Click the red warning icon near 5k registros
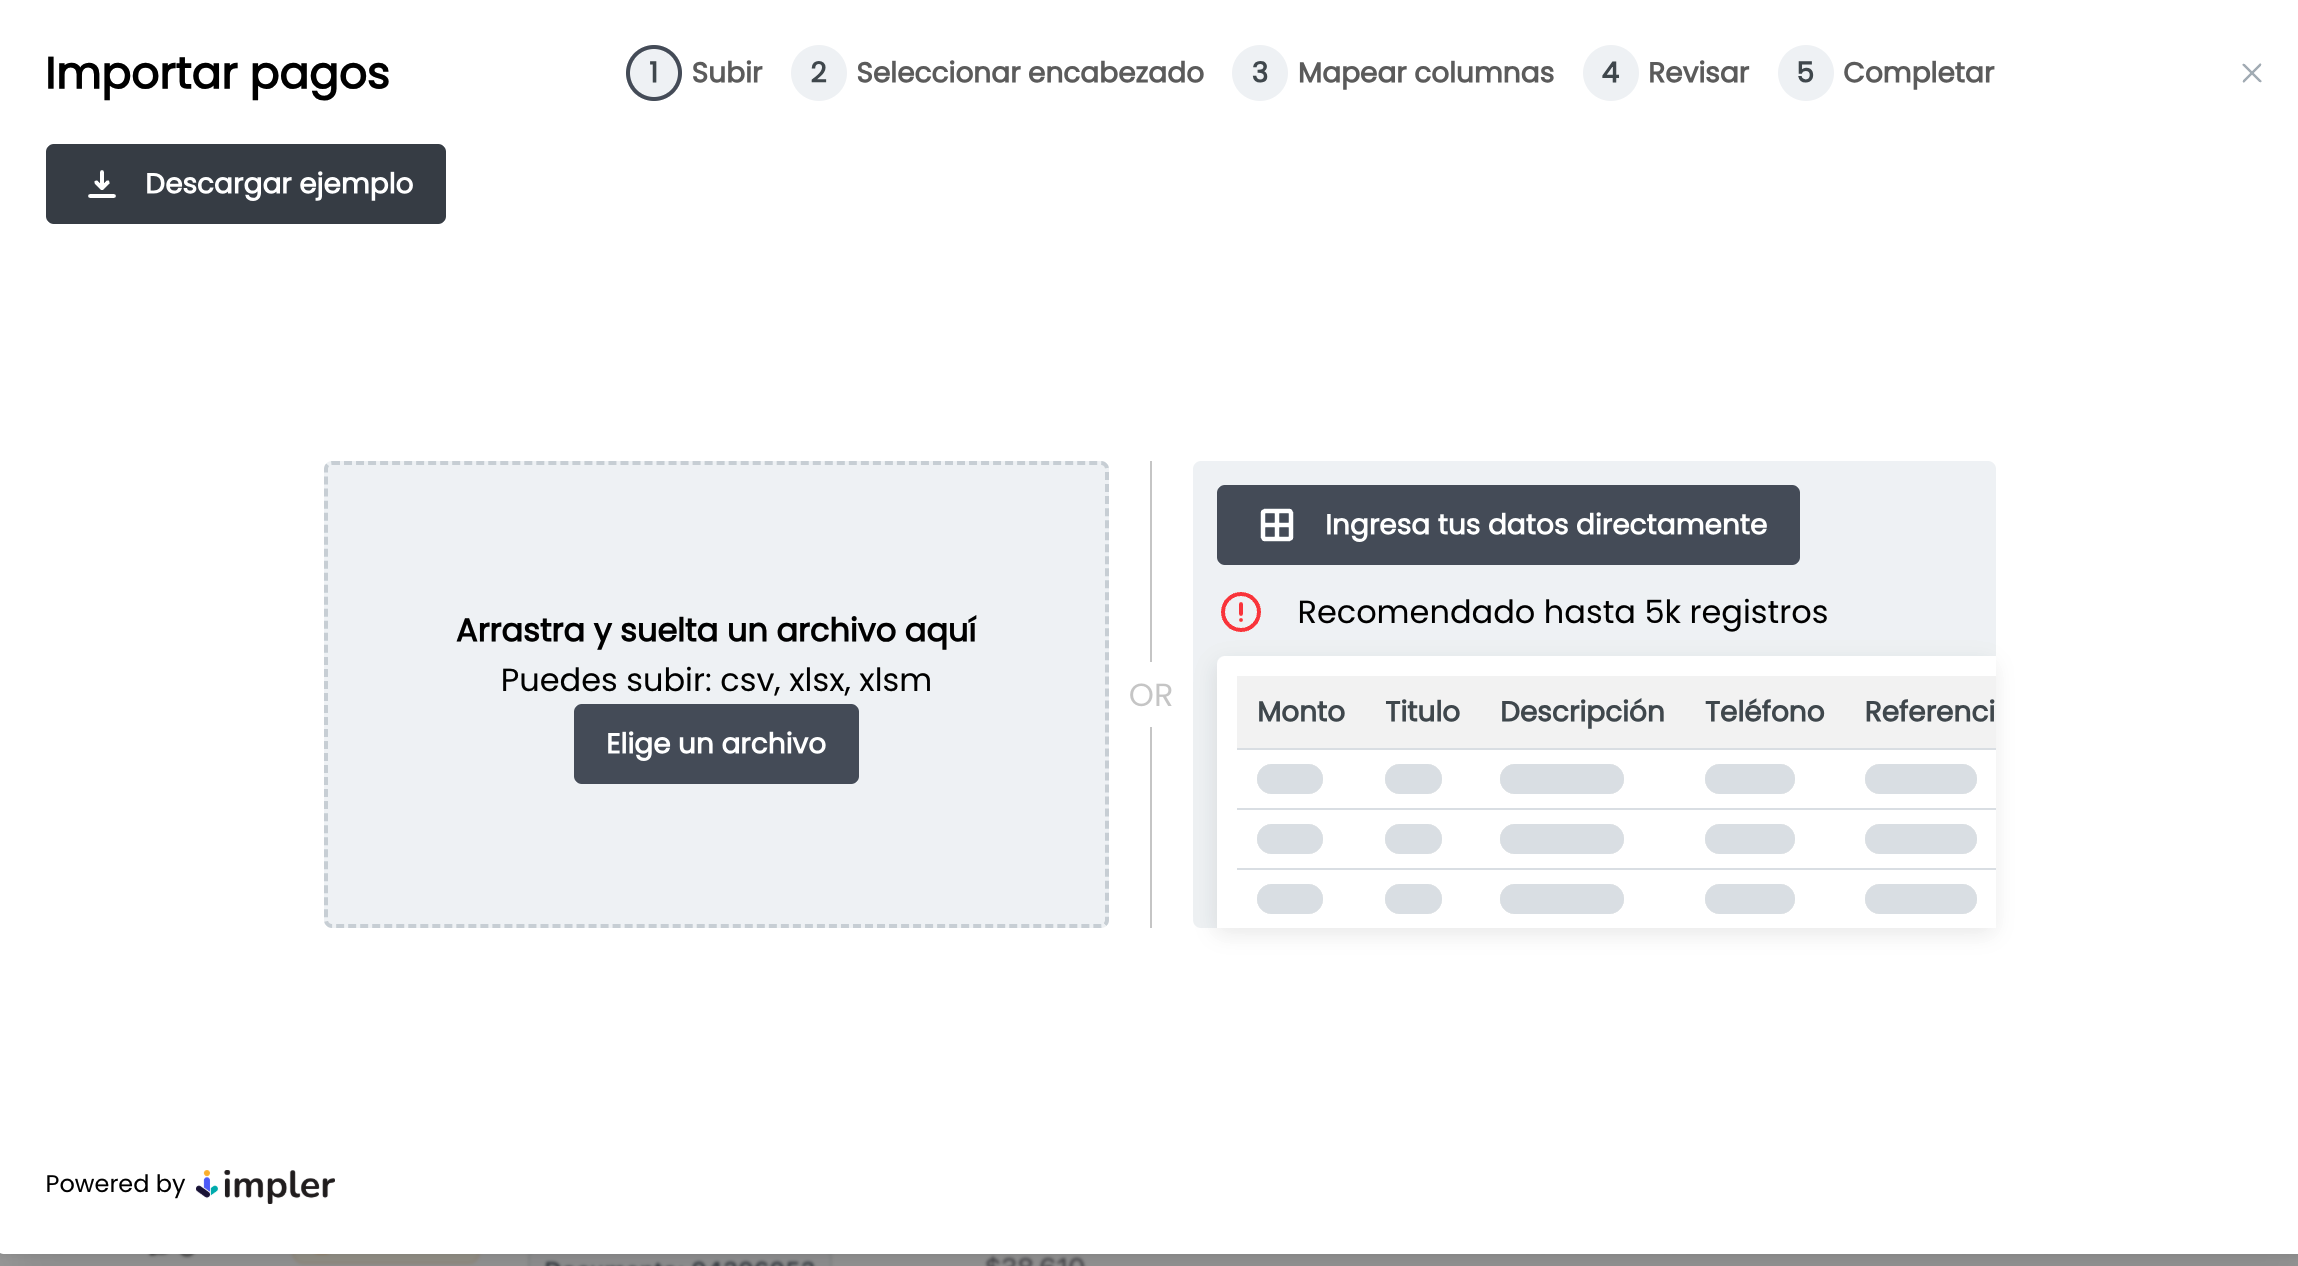 (x=1240, y=613)
